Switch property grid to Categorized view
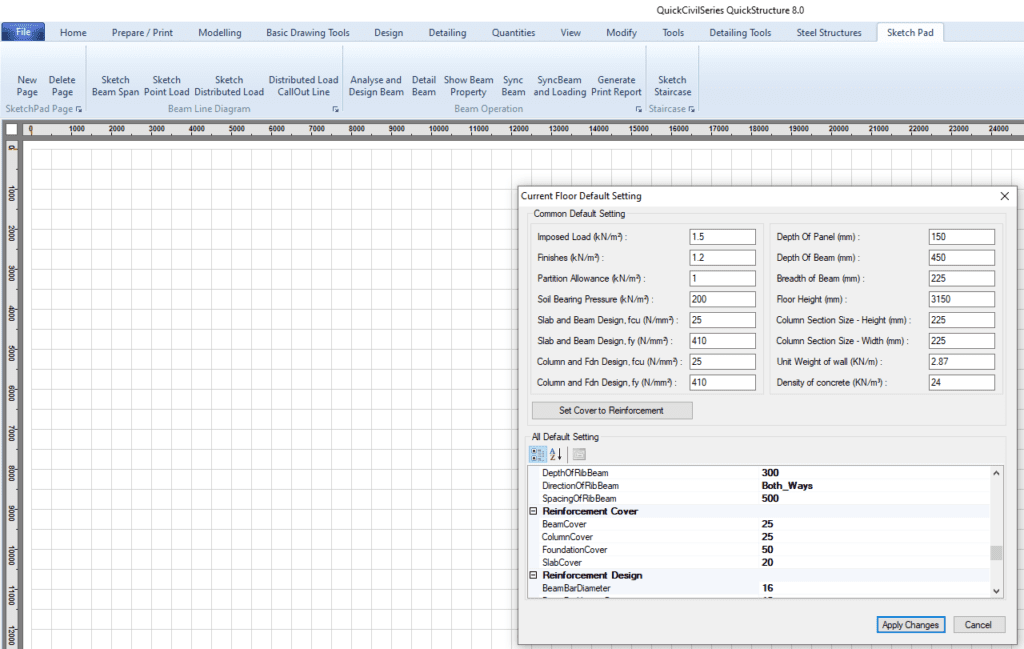 click(537, 454)
